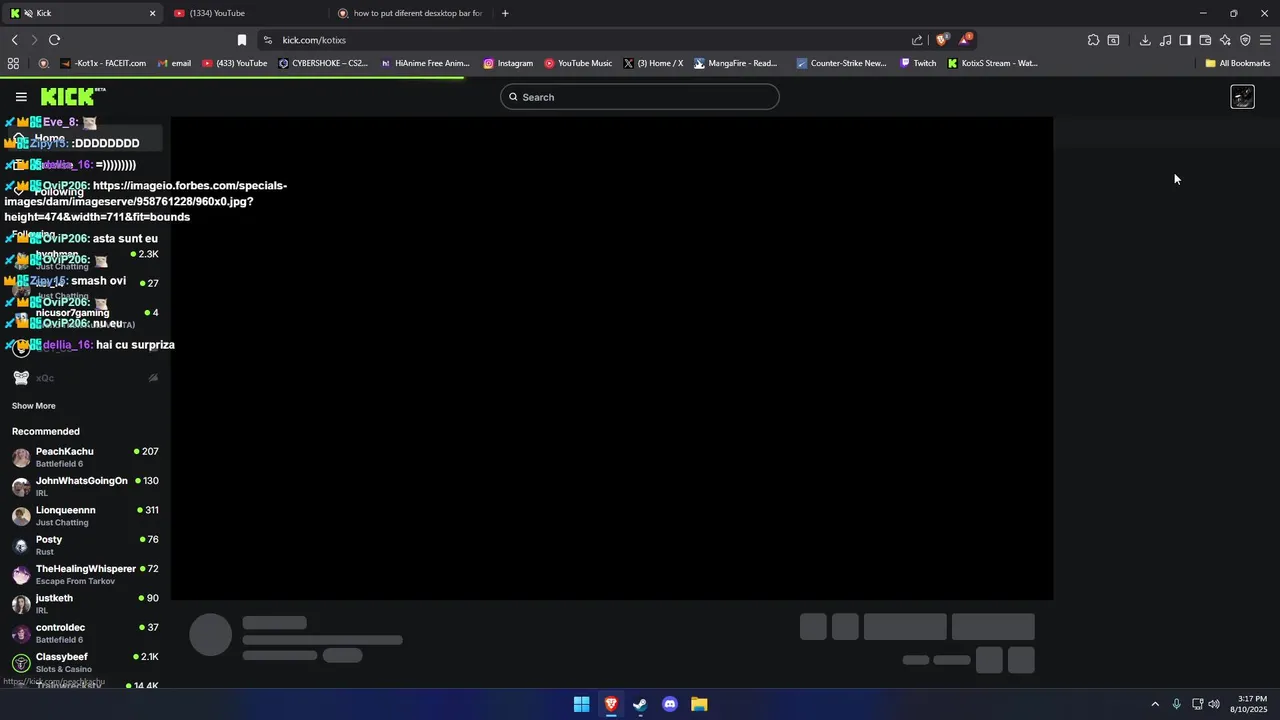Open xQc channel in sidebar
Image resolution: width=1280 pixels, height=720 pixels.
click(x=85, y=378)
